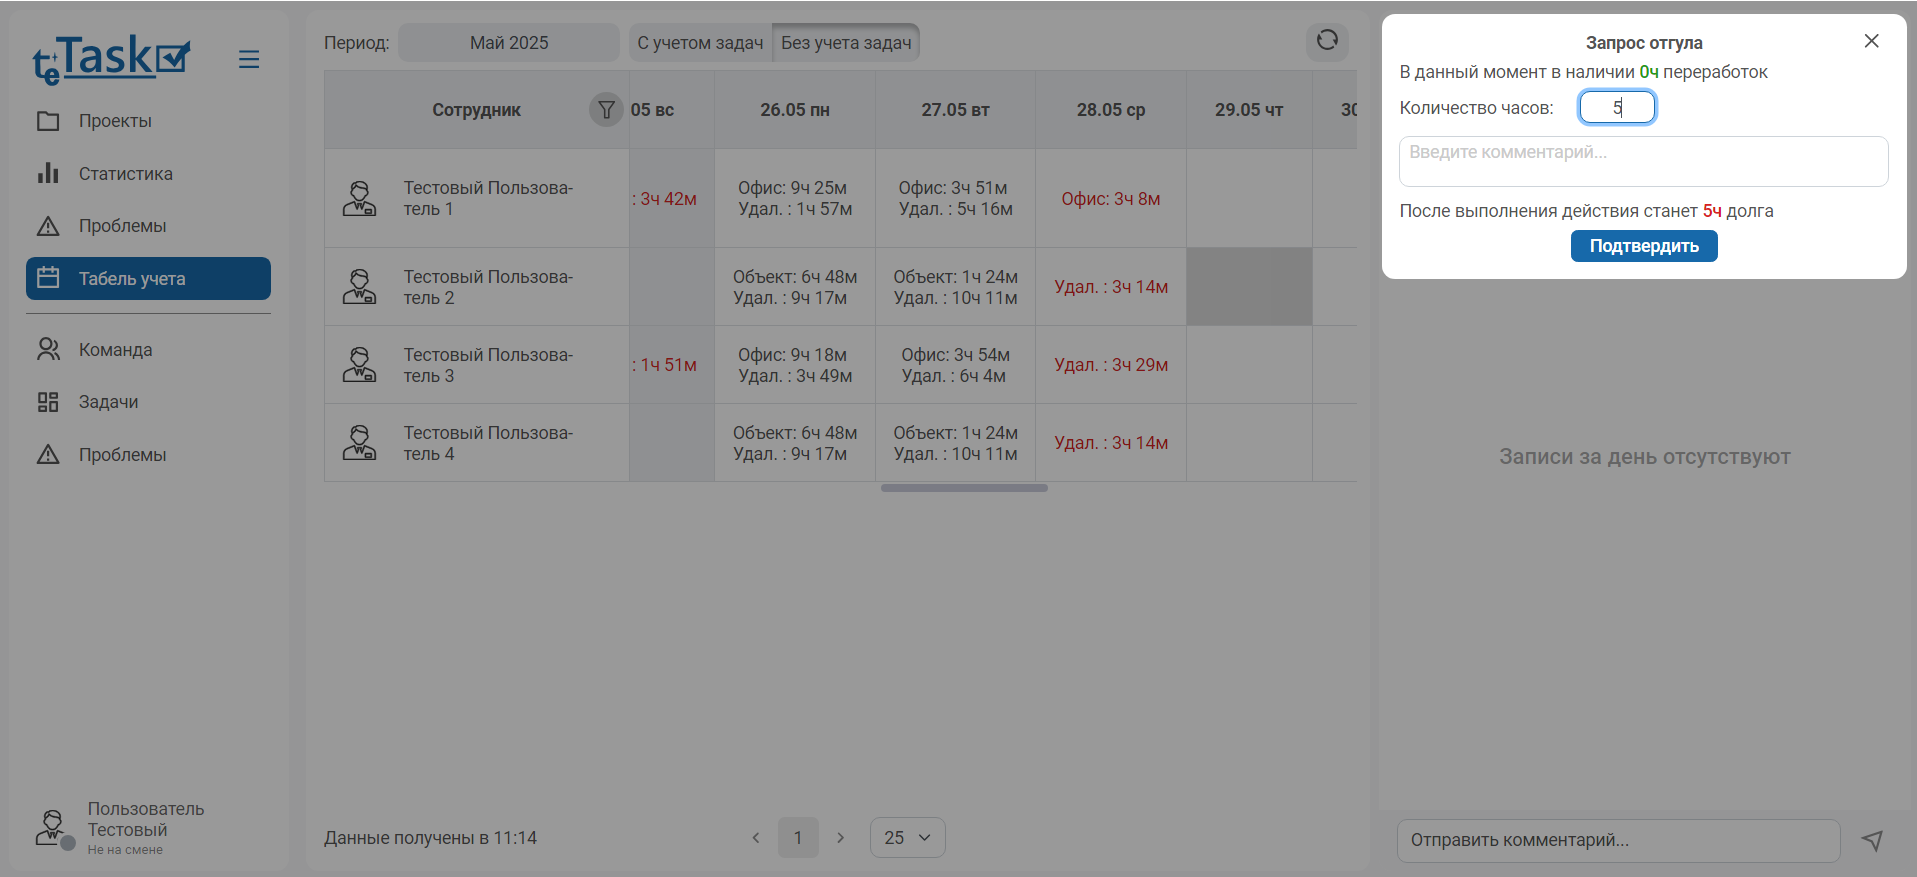Click avatar of Тестовый Пользователь 1
This screenshot has height=877, width=1917.
[x=360, y=199]
